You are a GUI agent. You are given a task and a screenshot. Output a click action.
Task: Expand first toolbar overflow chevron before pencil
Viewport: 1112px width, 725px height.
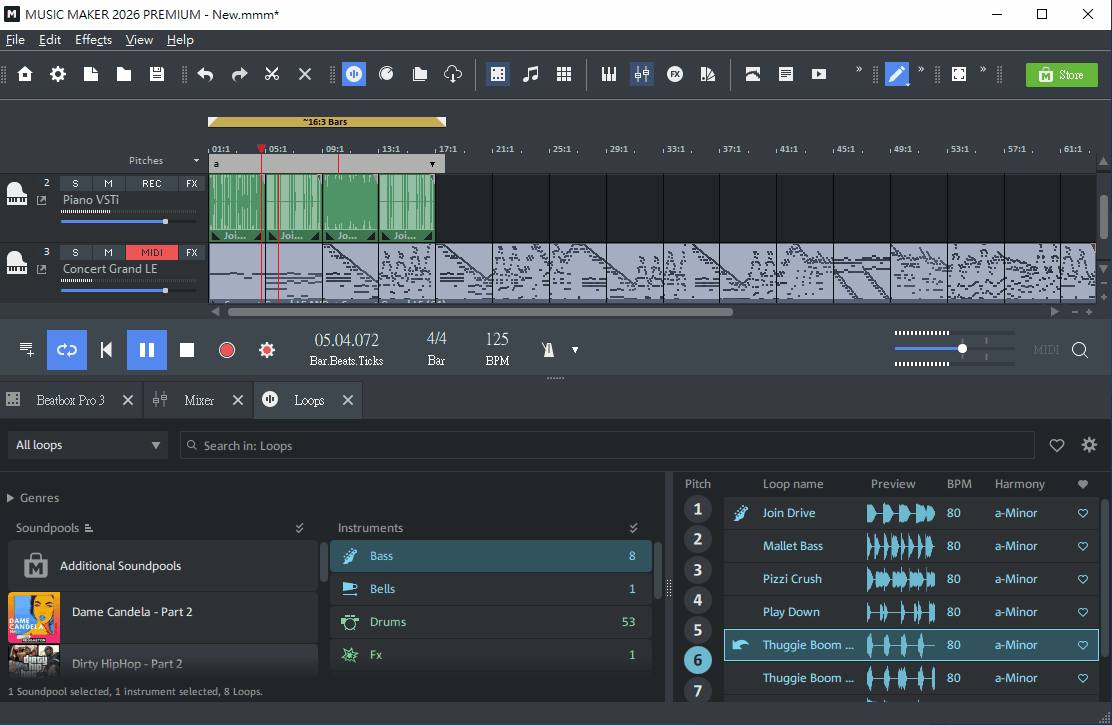point(859,69)
